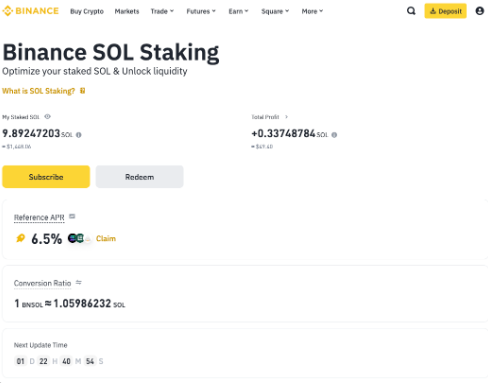Toggle the eye icon hiding My Staked SOL
The image size is (488, 383).
point(47,116)
